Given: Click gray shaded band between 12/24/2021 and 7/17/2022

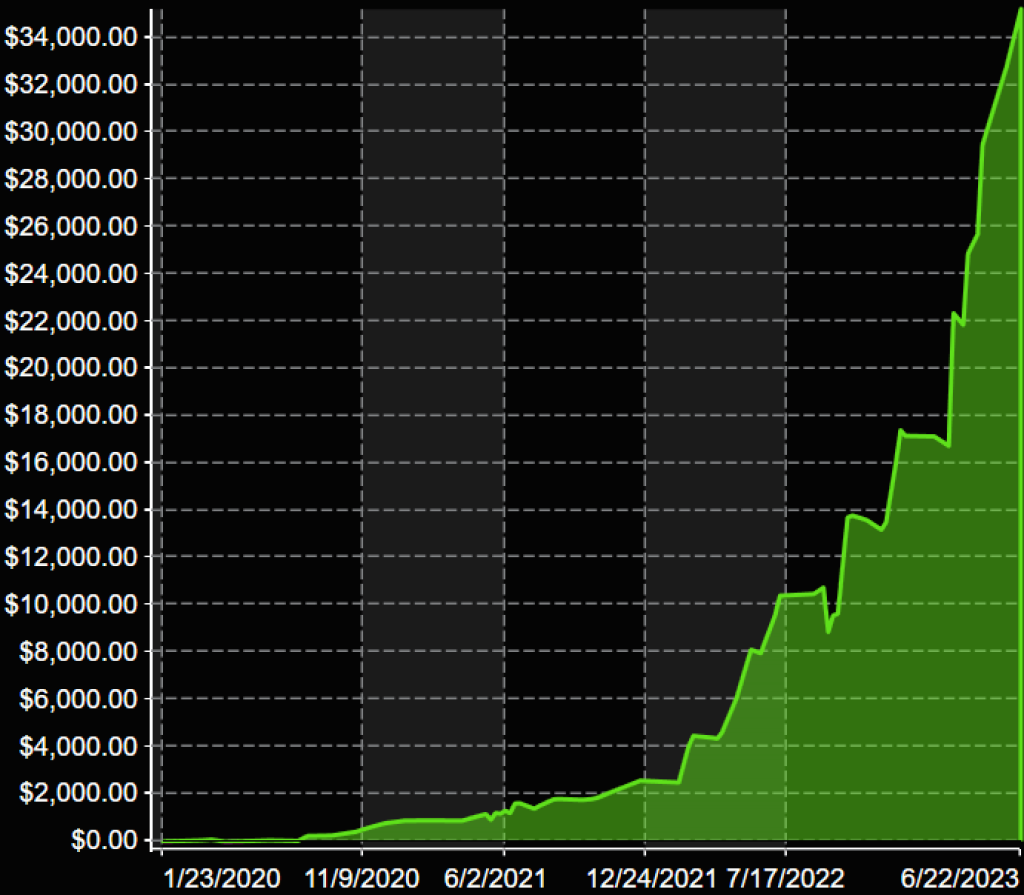Looking at the screenshot, I should tap(715, 400).
